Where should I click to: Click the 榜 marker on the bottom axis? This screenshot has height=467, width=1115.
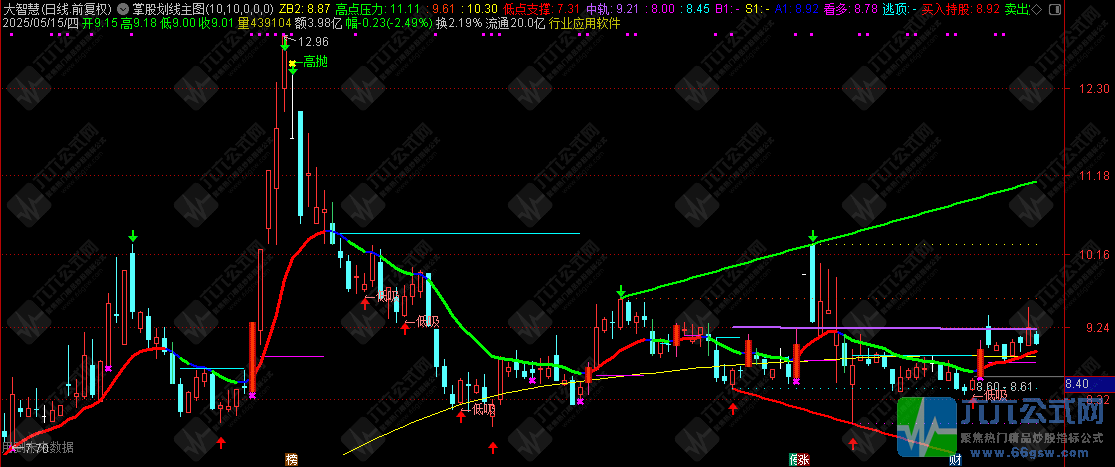291,459
